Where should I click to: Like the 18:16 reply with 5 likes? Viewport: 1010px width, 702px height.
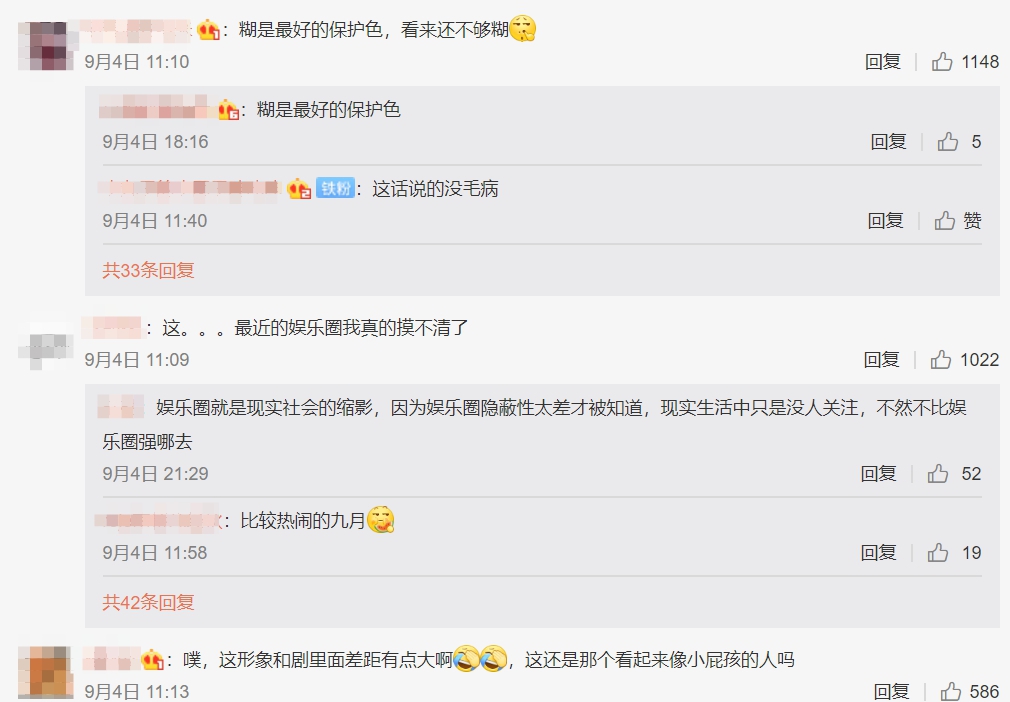click(x=948, y=141)
